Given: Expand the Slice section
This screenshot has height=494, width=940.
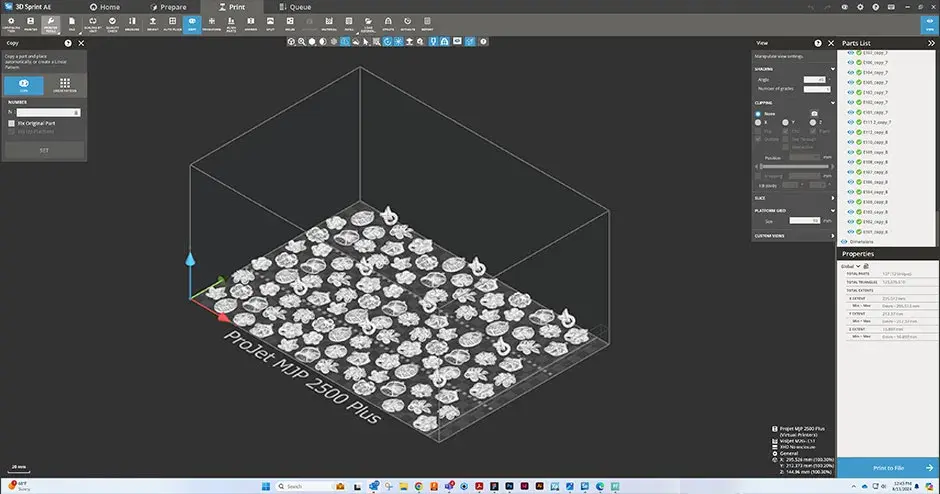Looking at the screenshot, I should (832, 198).
